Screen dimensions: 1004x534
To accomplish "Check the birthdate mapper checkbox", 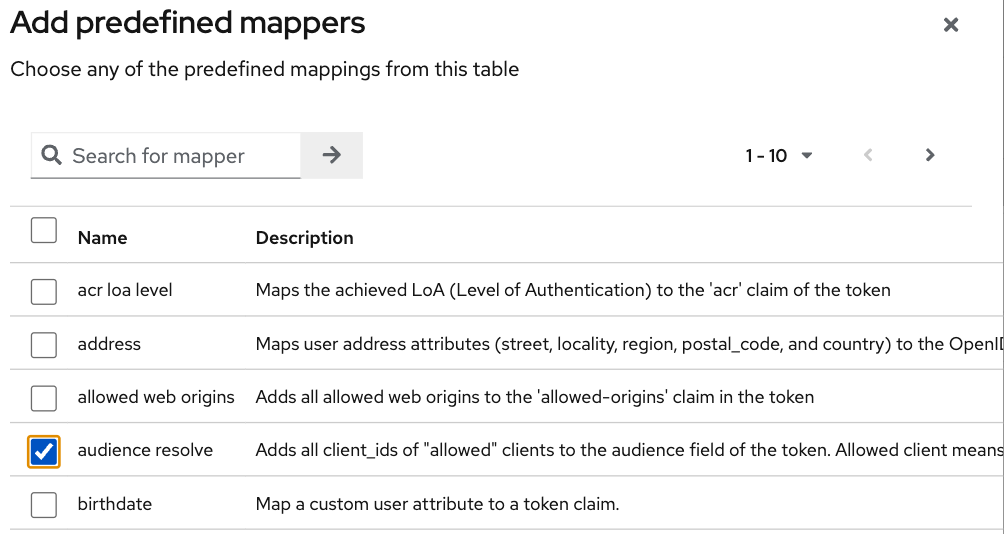I will click(44, 505).
